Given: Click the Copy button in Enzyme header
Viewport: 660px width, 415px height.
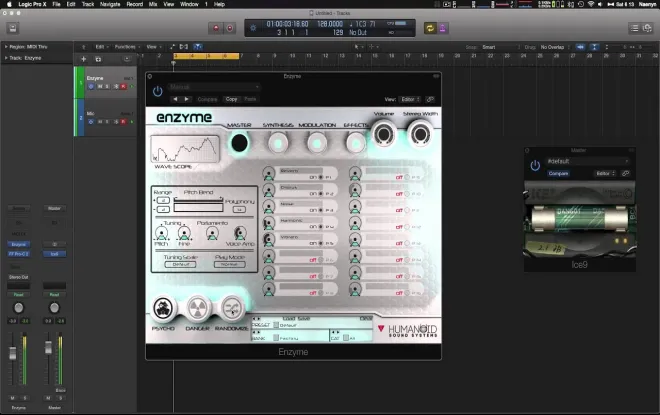Looking at the screenshot, I should [232, 99].
